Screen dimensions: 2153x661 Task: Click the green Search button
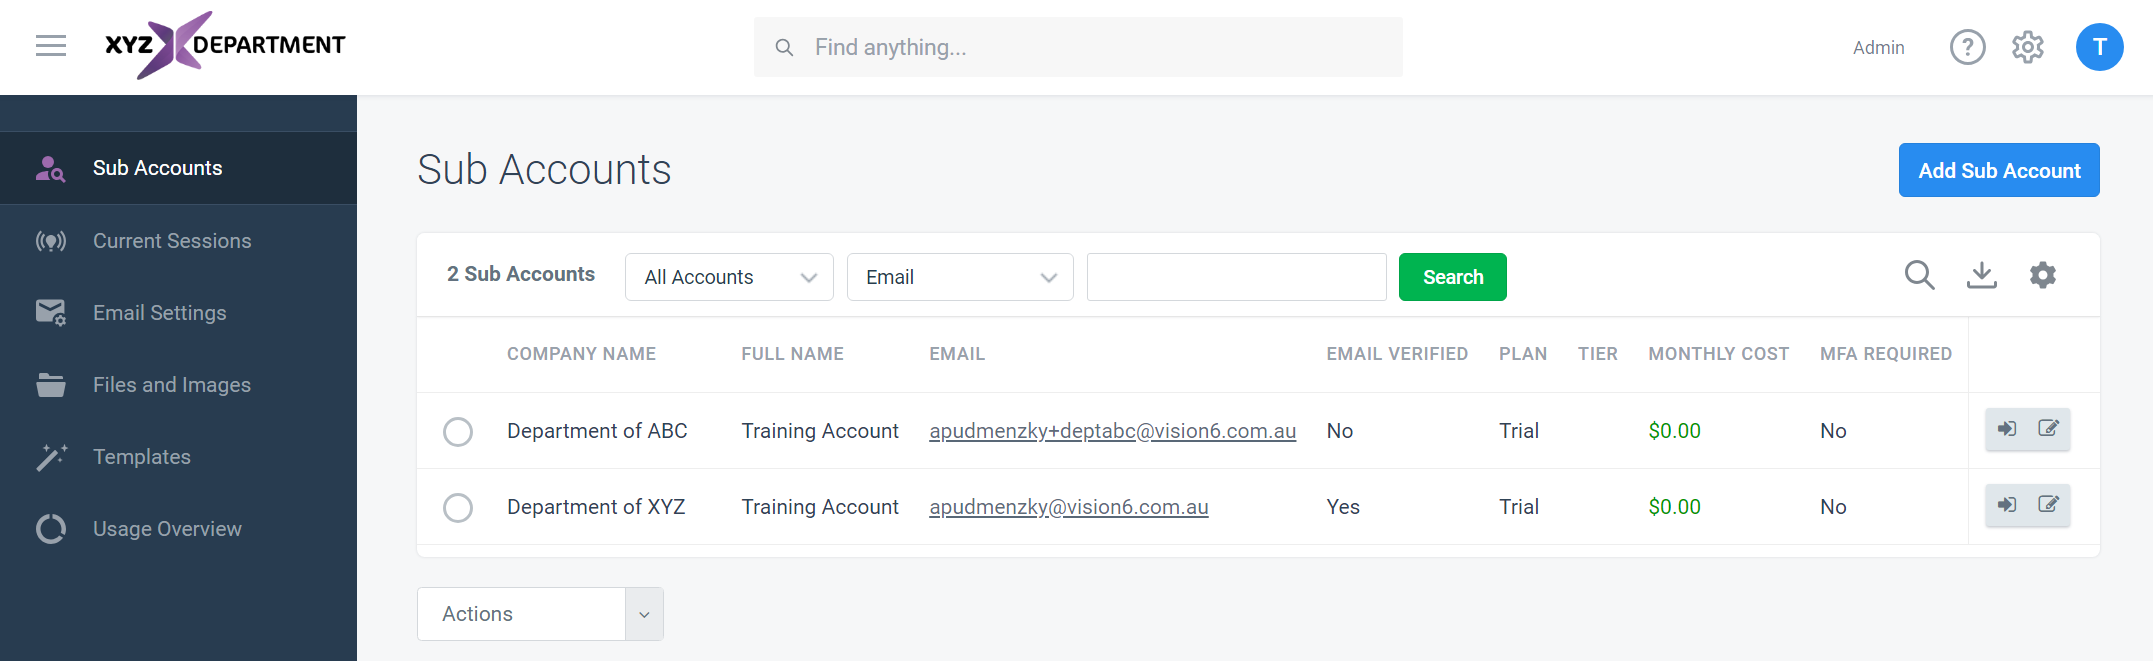[1453, 277]
